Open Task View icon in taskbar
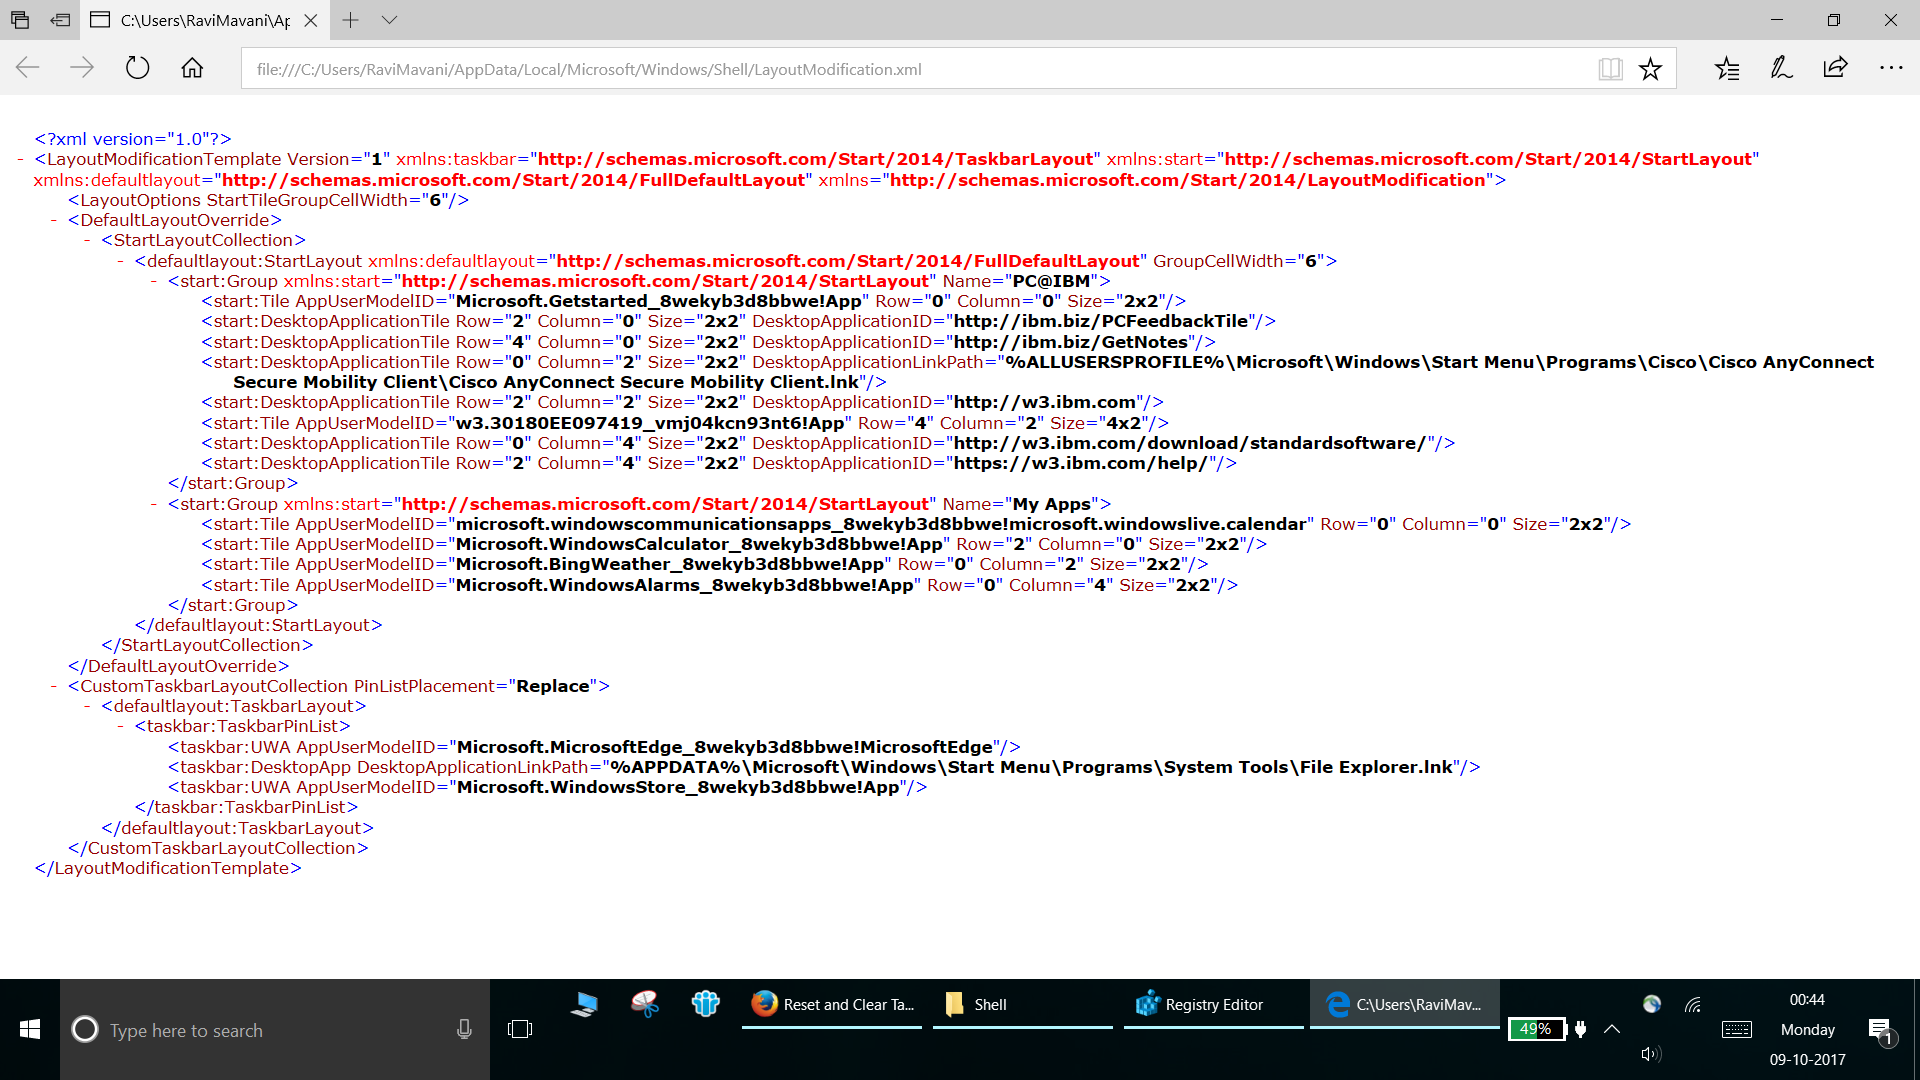The image size is (1920, 1080). click(520, 1029)
